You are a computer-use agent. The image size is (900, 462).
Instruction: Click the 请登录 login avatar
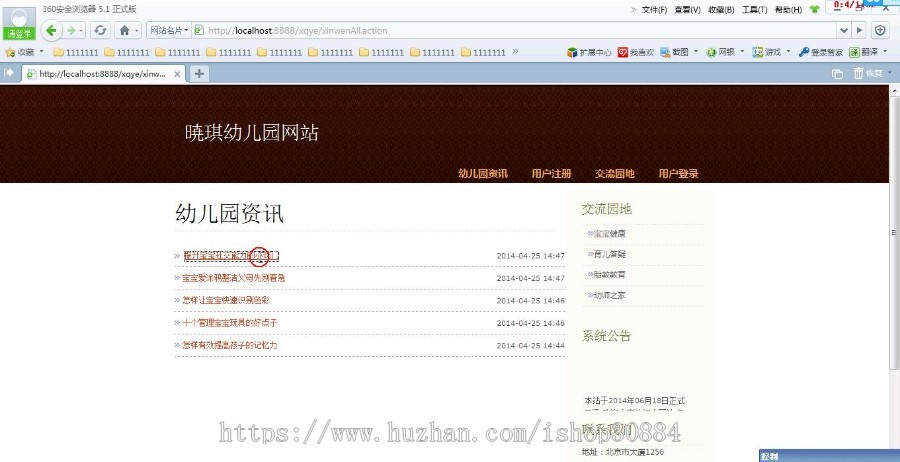coord(20,23)
